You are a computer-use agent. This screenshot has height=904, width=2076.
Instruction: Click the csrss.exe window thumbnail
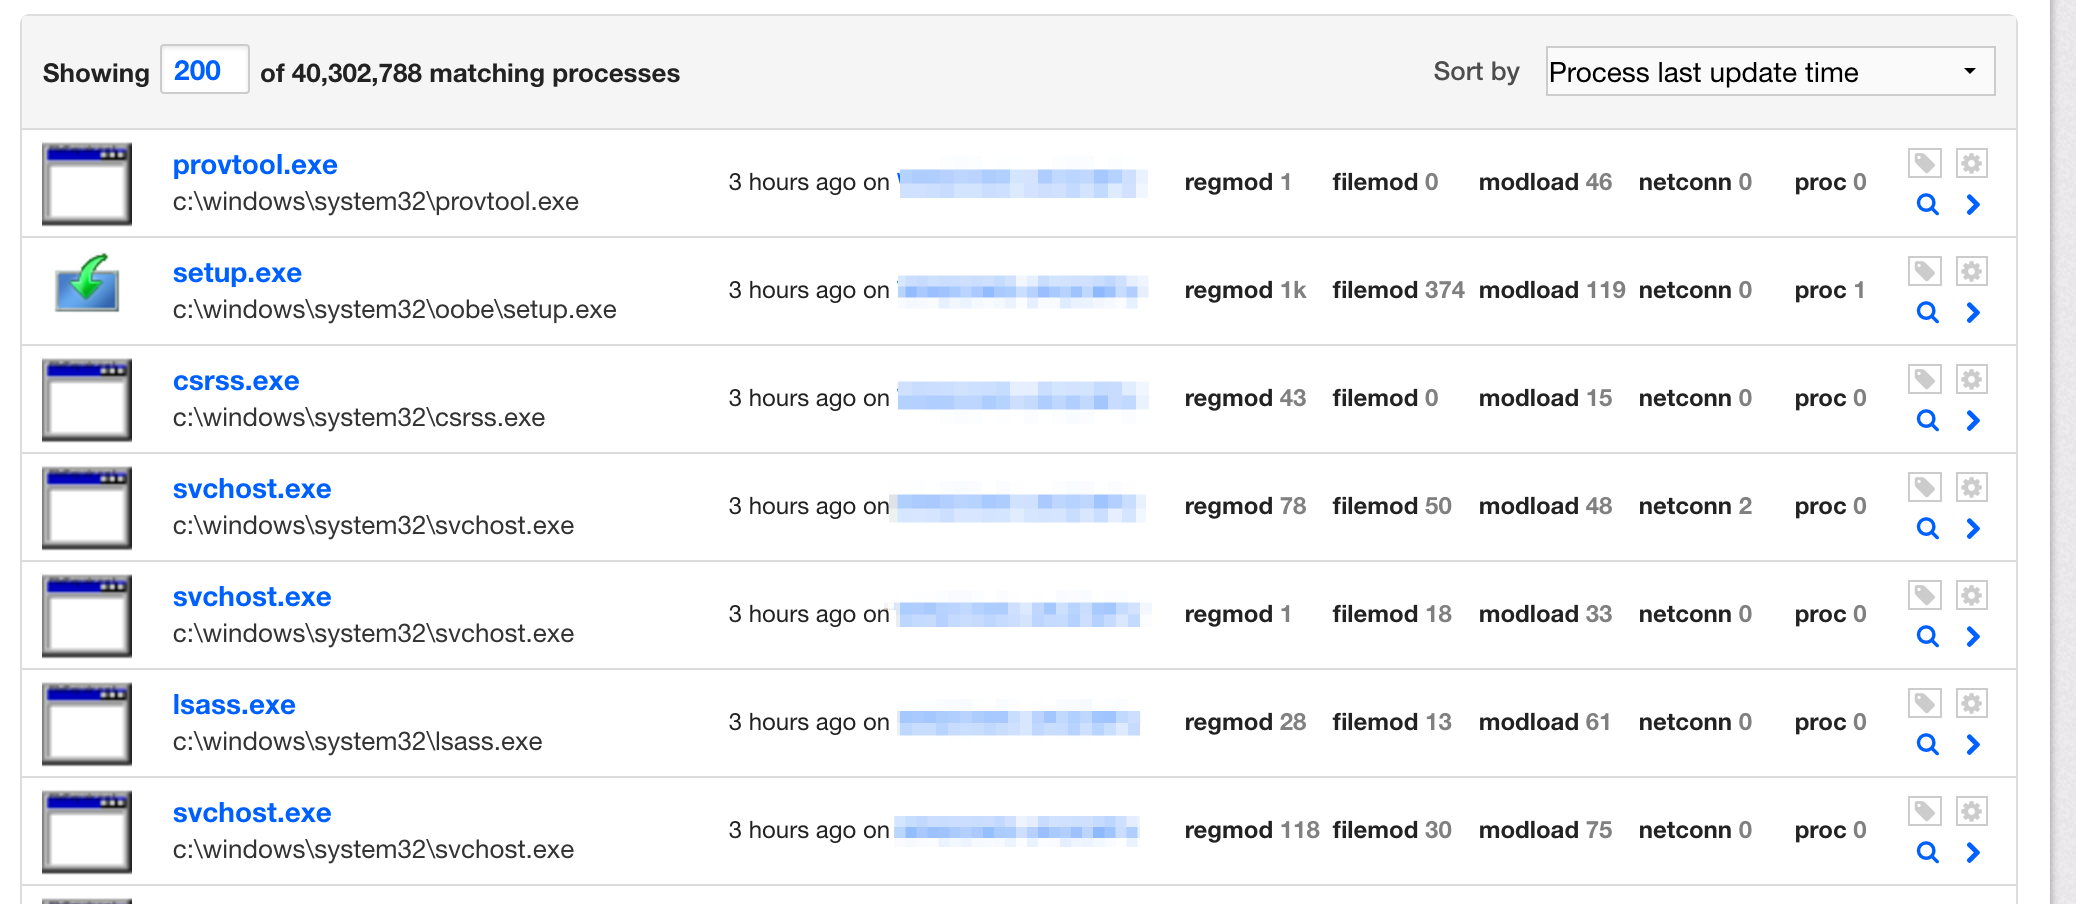(x=87, y=400)
